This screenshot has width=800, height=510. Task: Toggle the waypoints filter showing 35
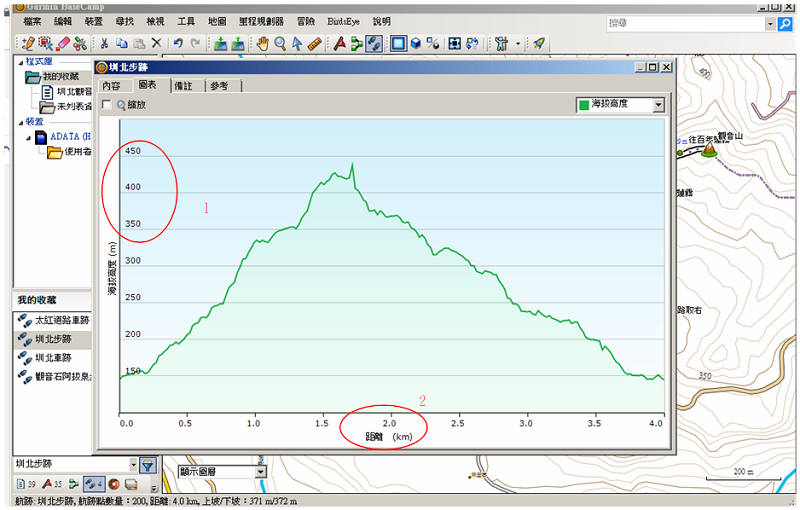coord(52,483)
